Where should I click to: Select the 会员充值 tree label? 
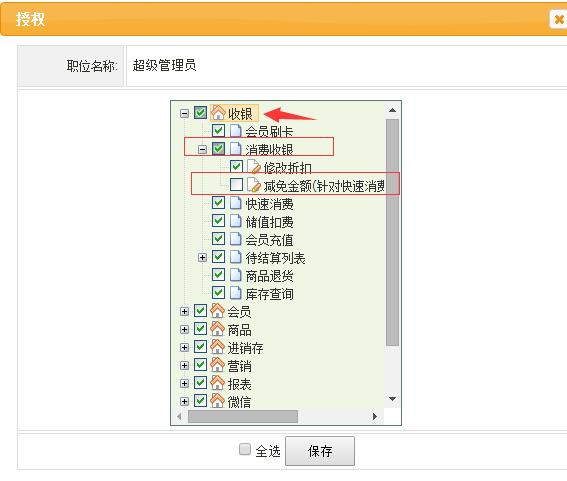coord(269,240)
